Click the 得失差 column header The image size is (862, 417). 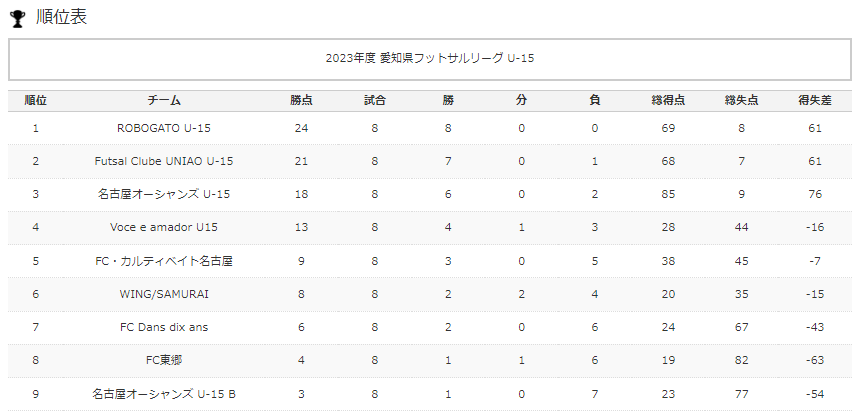815,101
